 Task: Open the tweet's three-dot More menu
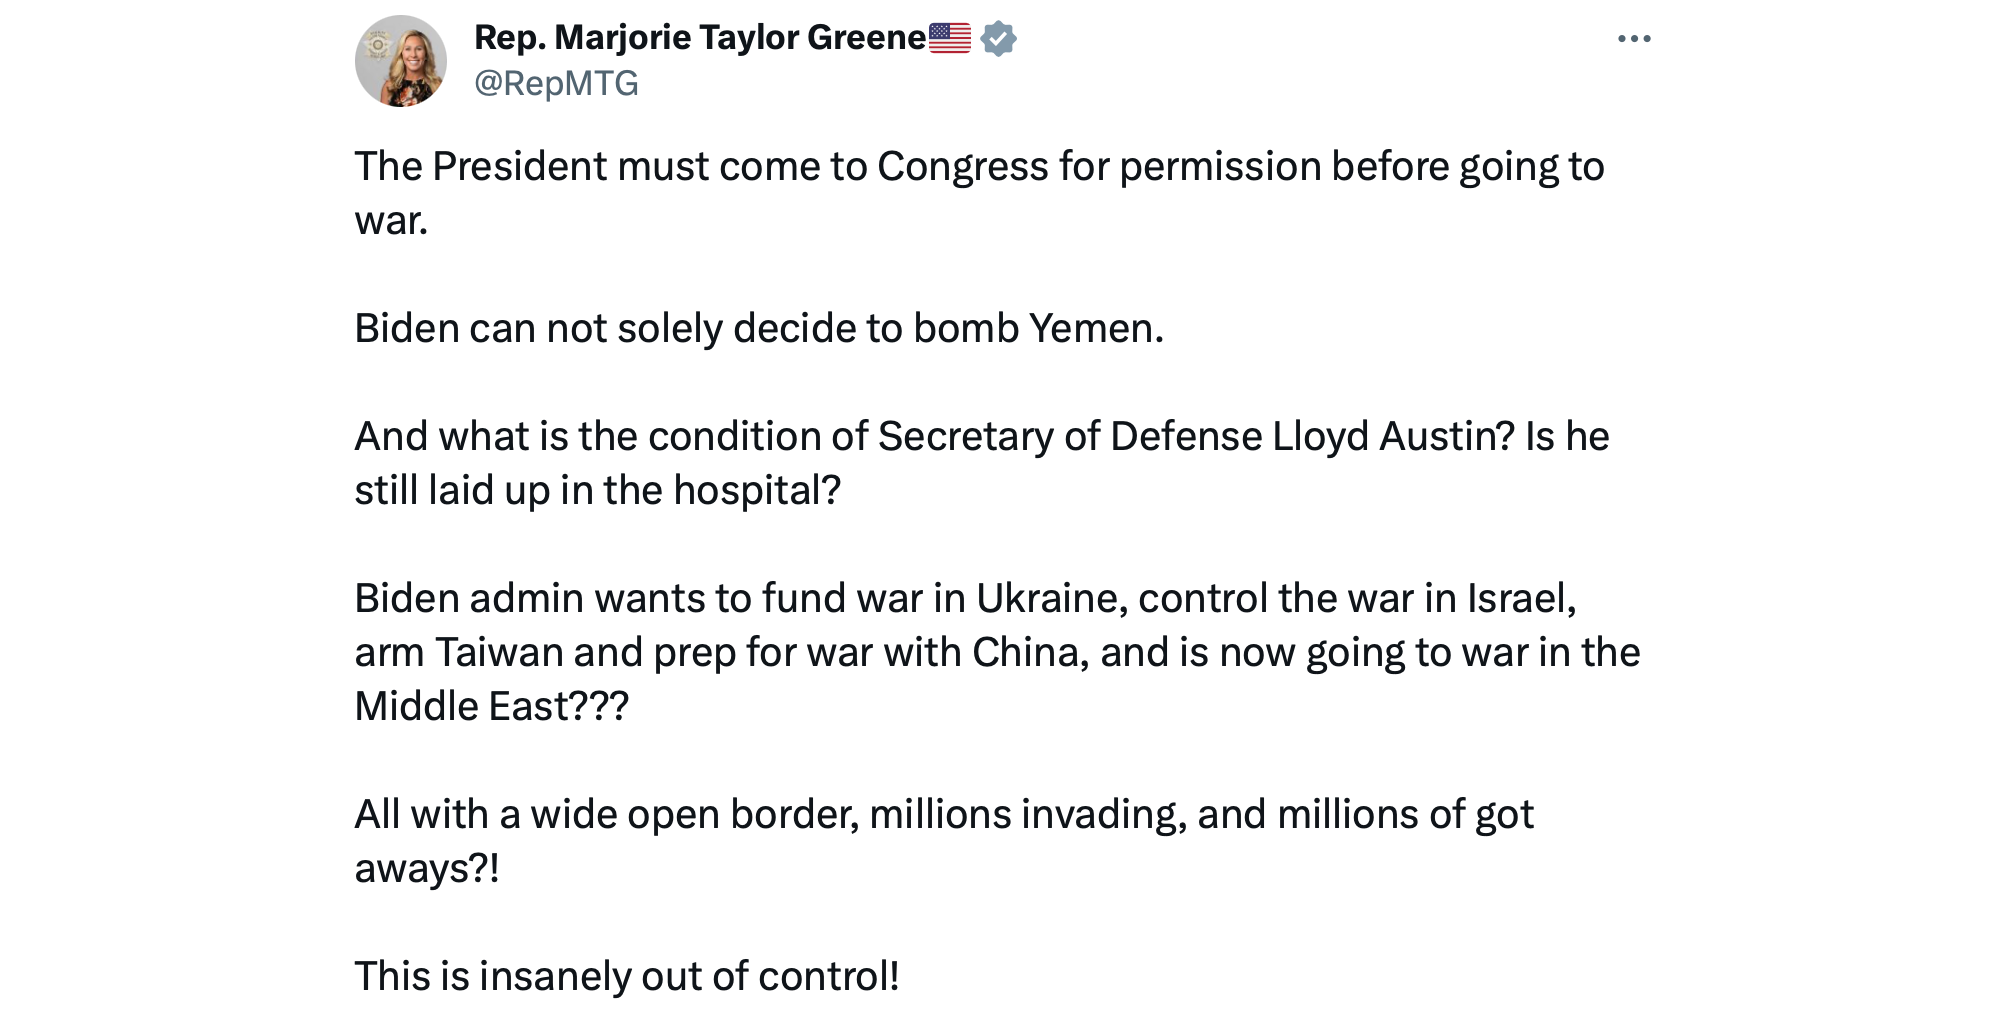(x=1633, y=39)
